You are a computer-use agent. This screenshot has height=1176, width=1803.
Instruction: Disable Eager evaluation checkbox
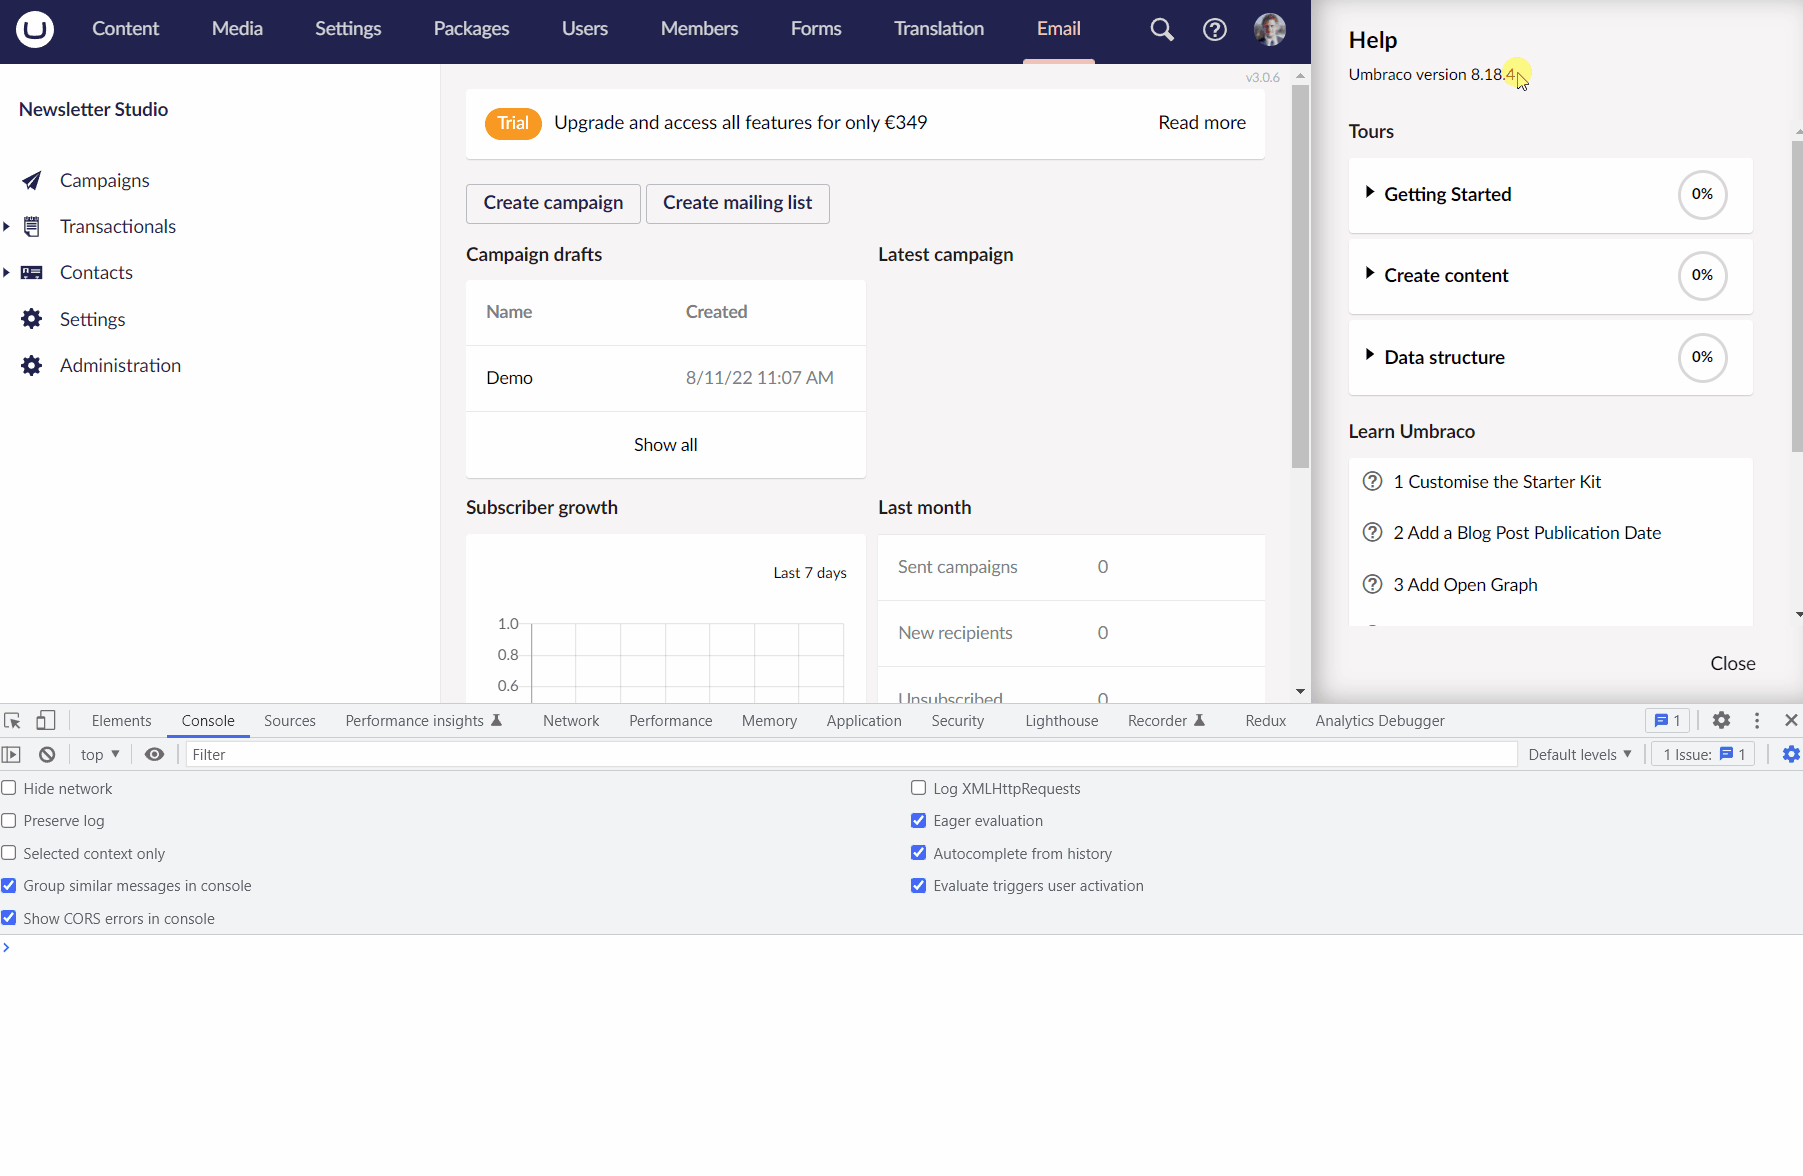coord(919,821)
